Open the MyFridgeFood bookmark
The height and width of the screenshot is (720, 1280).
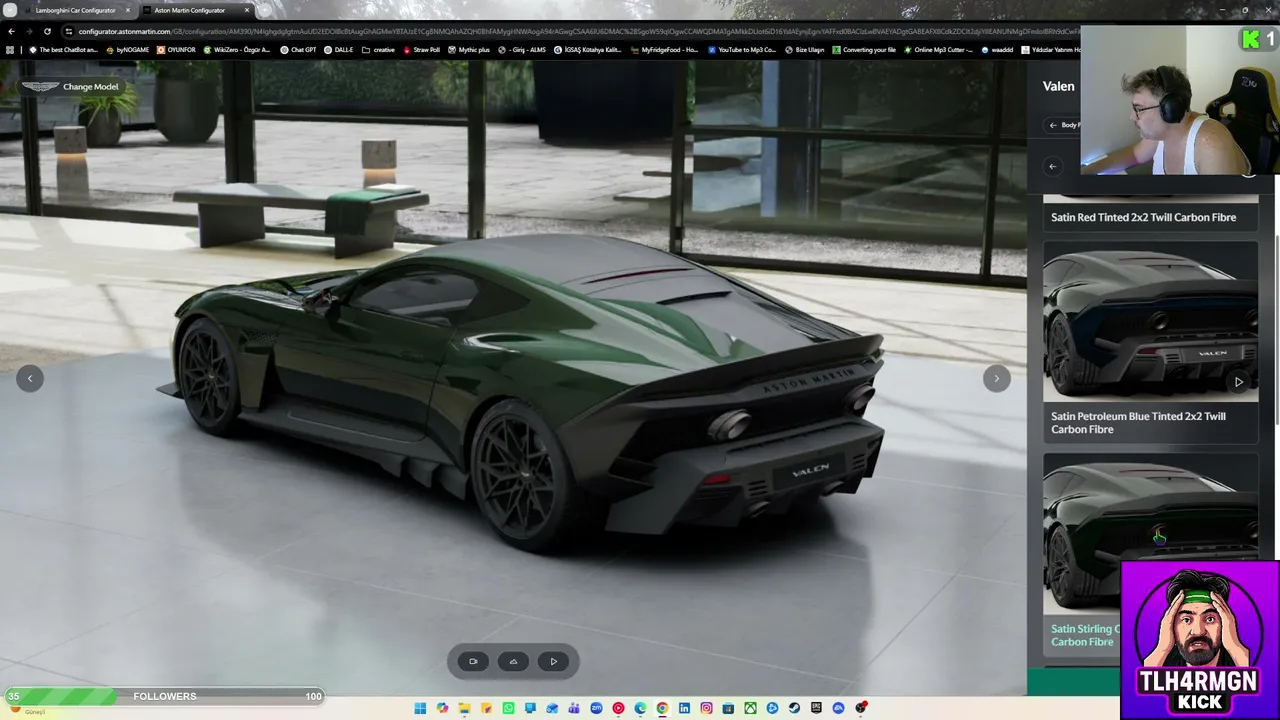click(x=664, y=50)
